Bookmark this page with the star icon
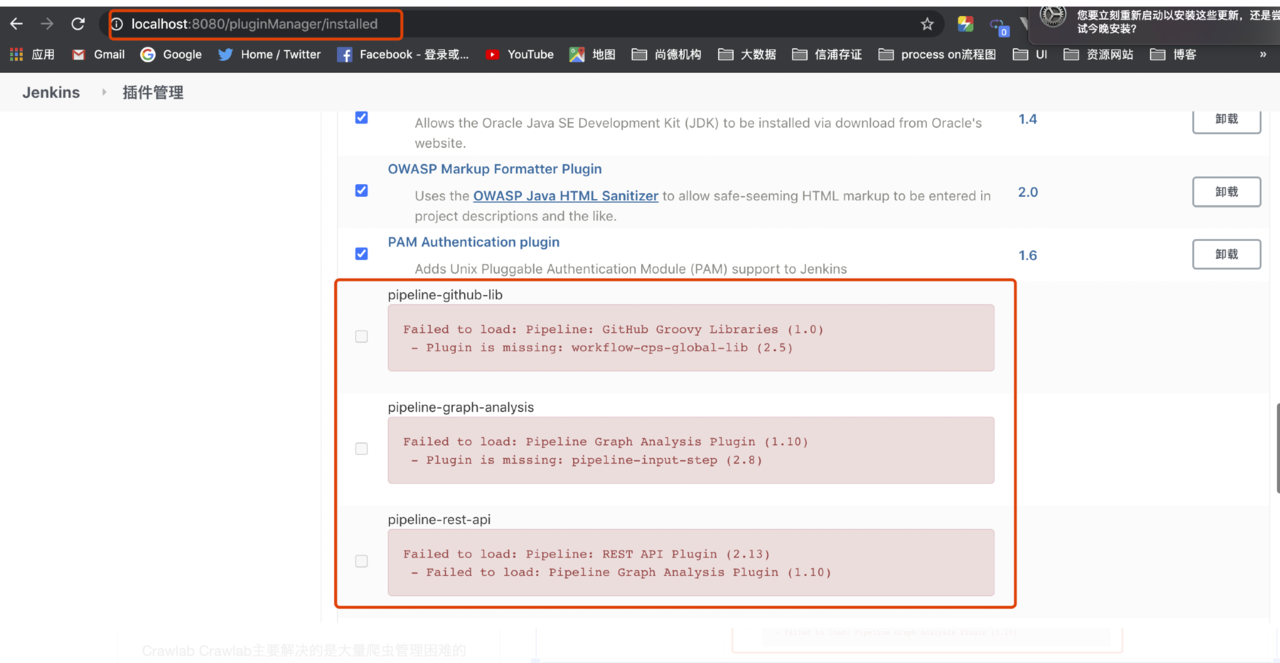This screenshot has width=1280, height=663. 927,24
